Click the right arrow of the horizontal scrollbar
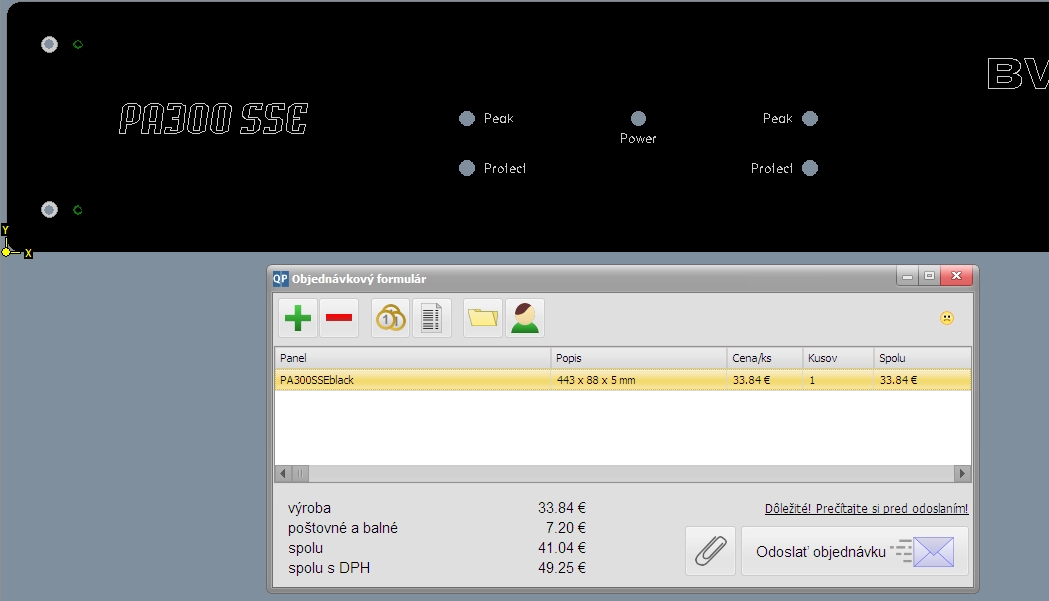 [x=962, y=474]
